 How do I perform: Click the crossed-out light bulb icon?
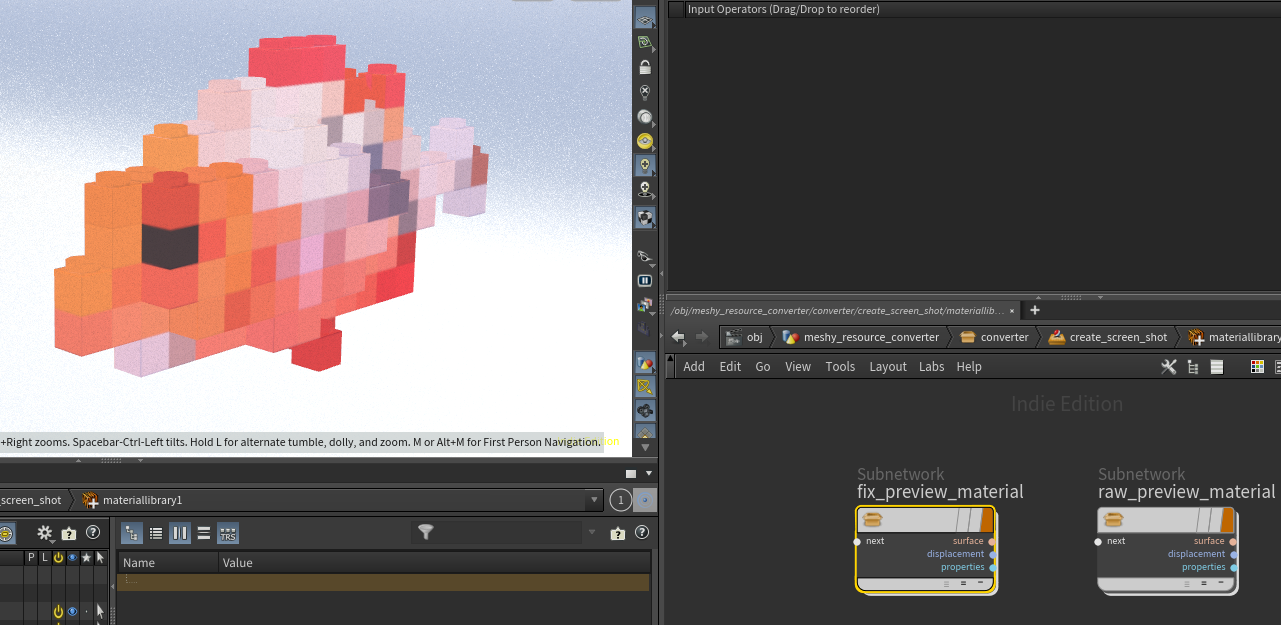tap(645, 92)
